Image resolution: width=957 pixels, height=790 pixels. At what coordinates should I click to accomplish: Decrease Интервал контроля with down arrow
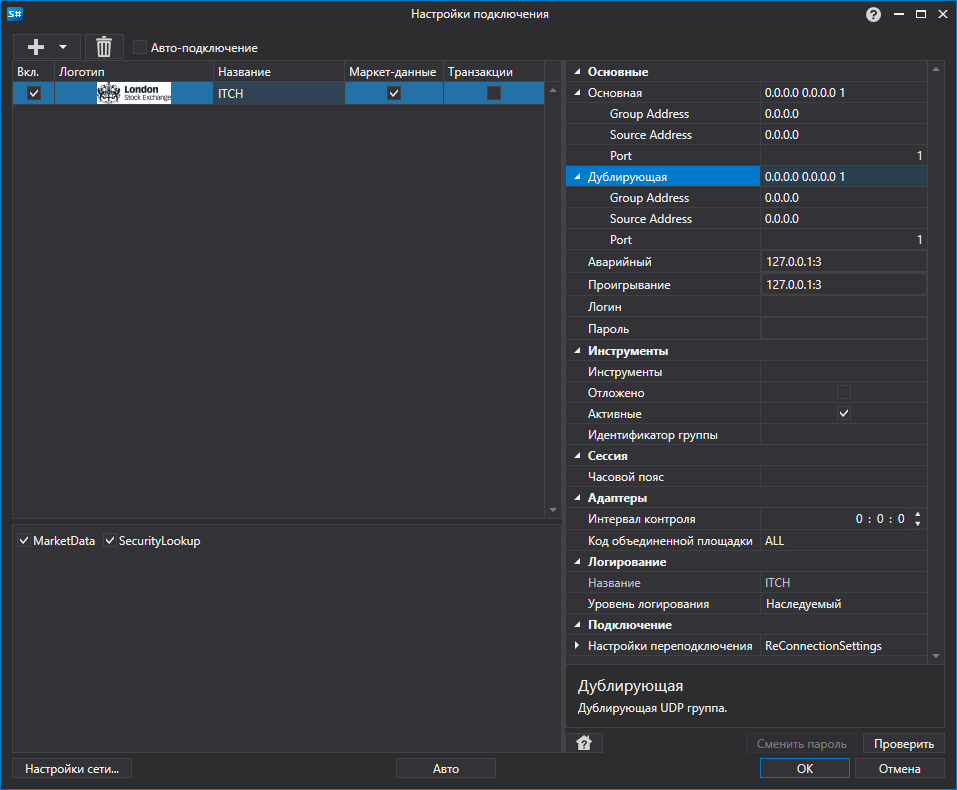click(x=917, y=524)
